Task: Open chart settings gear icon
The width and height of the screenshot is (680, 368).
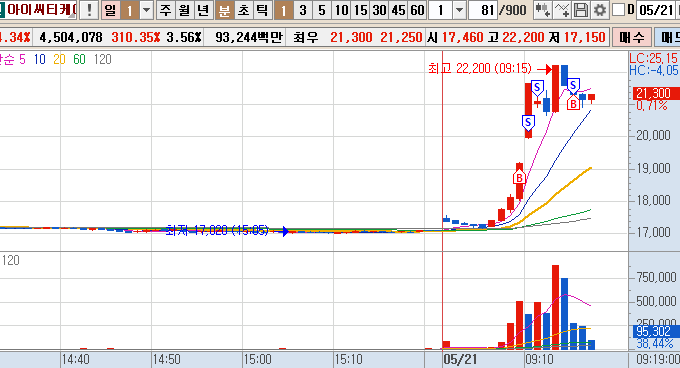Action: 600,10
